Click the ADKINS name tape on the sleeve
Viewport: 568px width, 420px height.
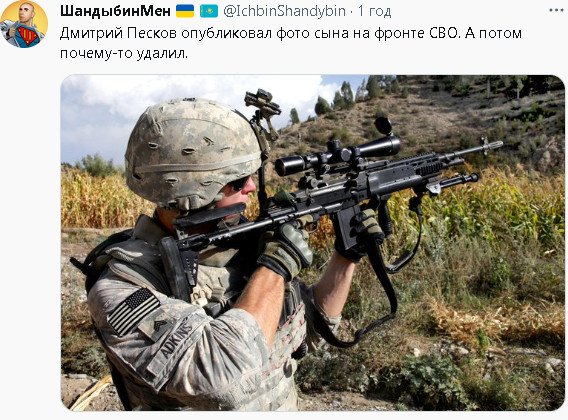pos(176,339)
